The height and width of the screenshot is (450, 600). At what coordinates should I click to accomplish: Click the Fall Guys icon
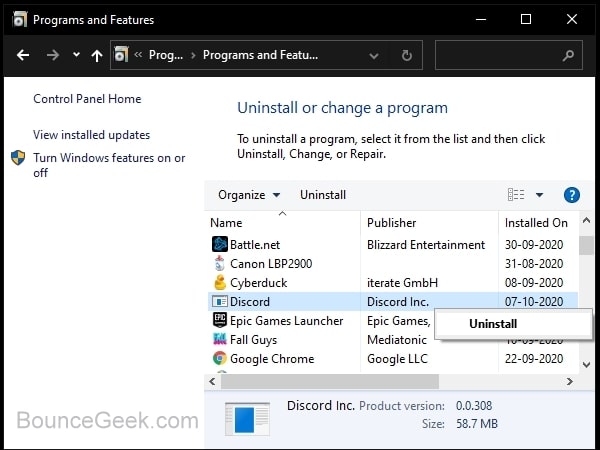(x=220, y=340)
